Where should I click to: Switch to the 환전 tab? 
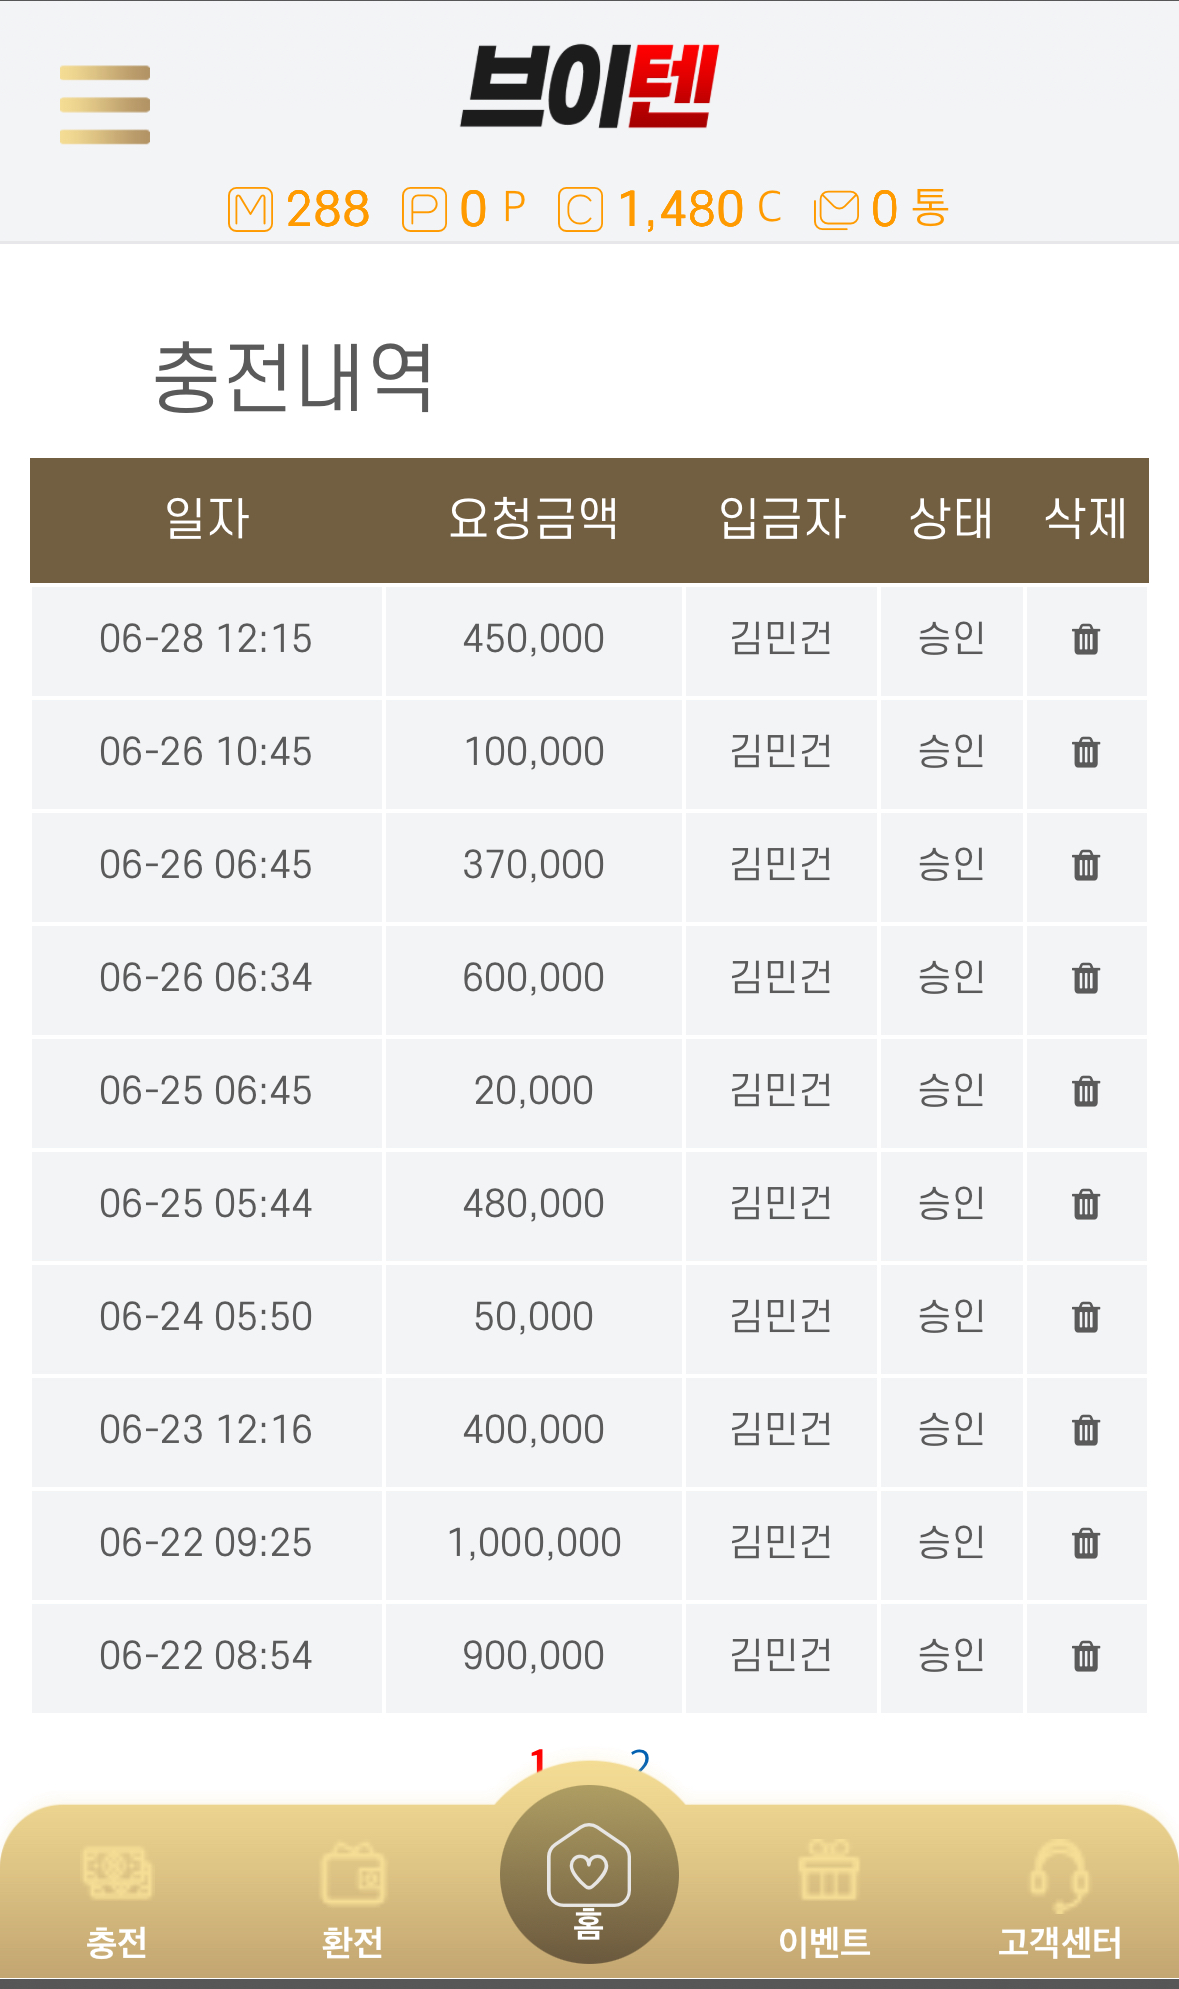coord(352,1900)
